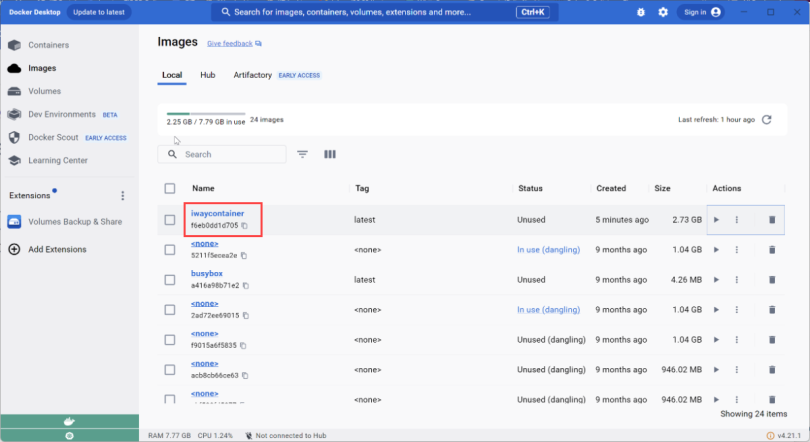Image resolution: width=810 pixels, height=442 pixels.
Task: Click the column view icon
Action: pyautogui.click(x=330, y=155)
